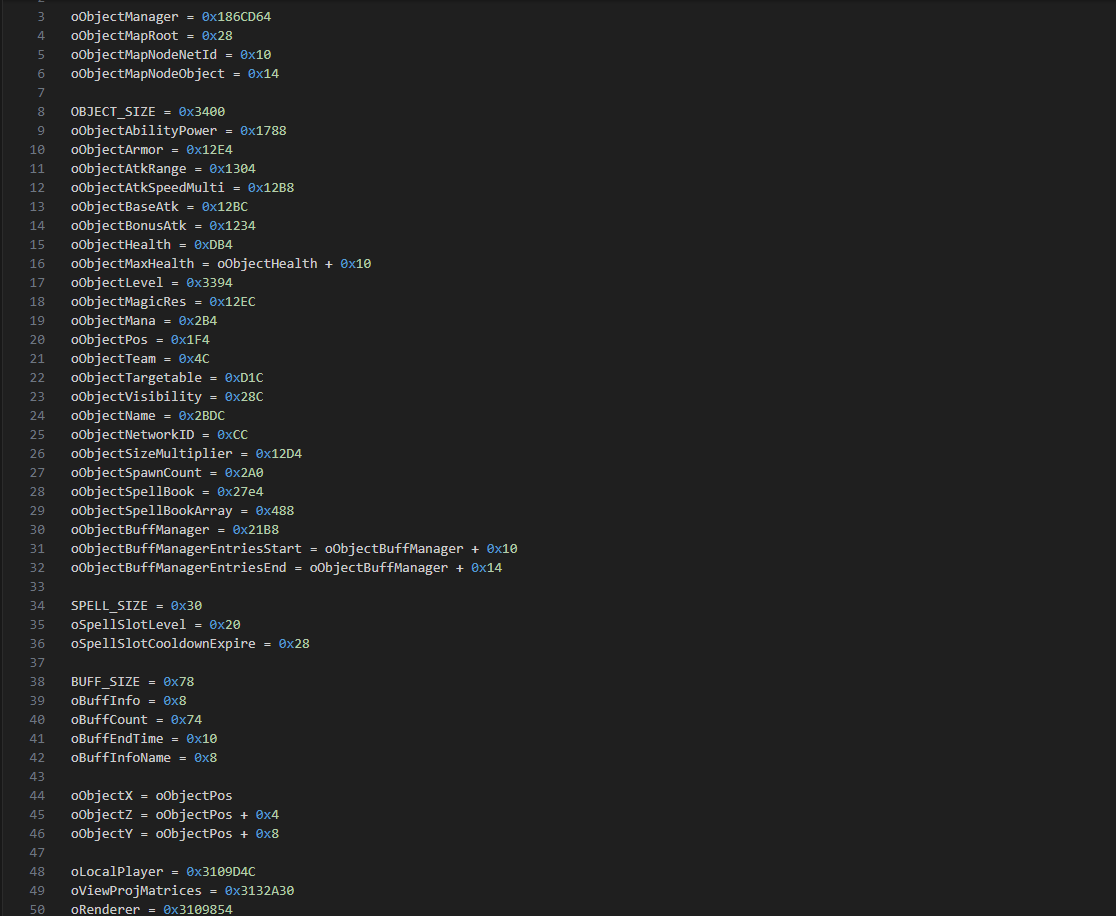1116x916 pixels.
Task: Click oObjectTeam variable name
Action: pos(113,359)
